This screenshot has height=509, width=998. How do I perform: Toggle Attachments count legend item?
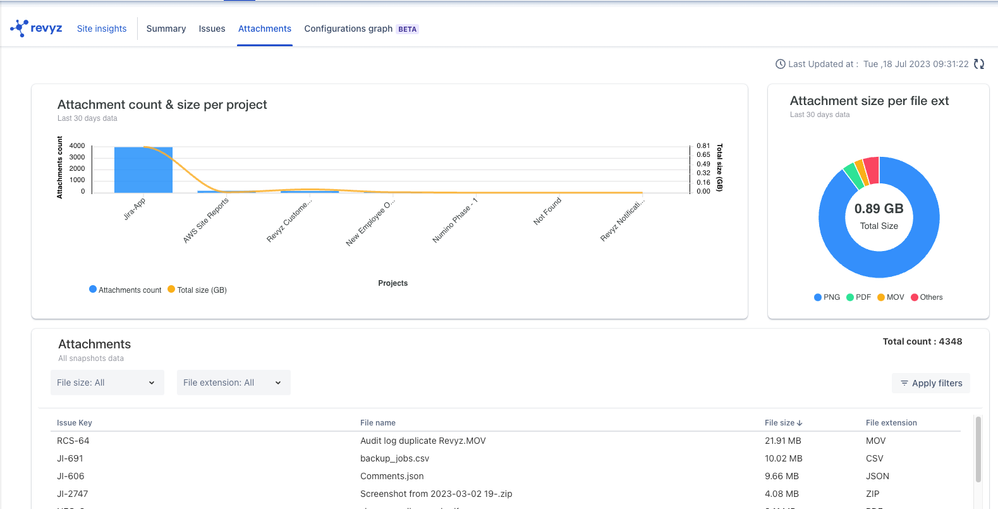[x=125, y=289]
